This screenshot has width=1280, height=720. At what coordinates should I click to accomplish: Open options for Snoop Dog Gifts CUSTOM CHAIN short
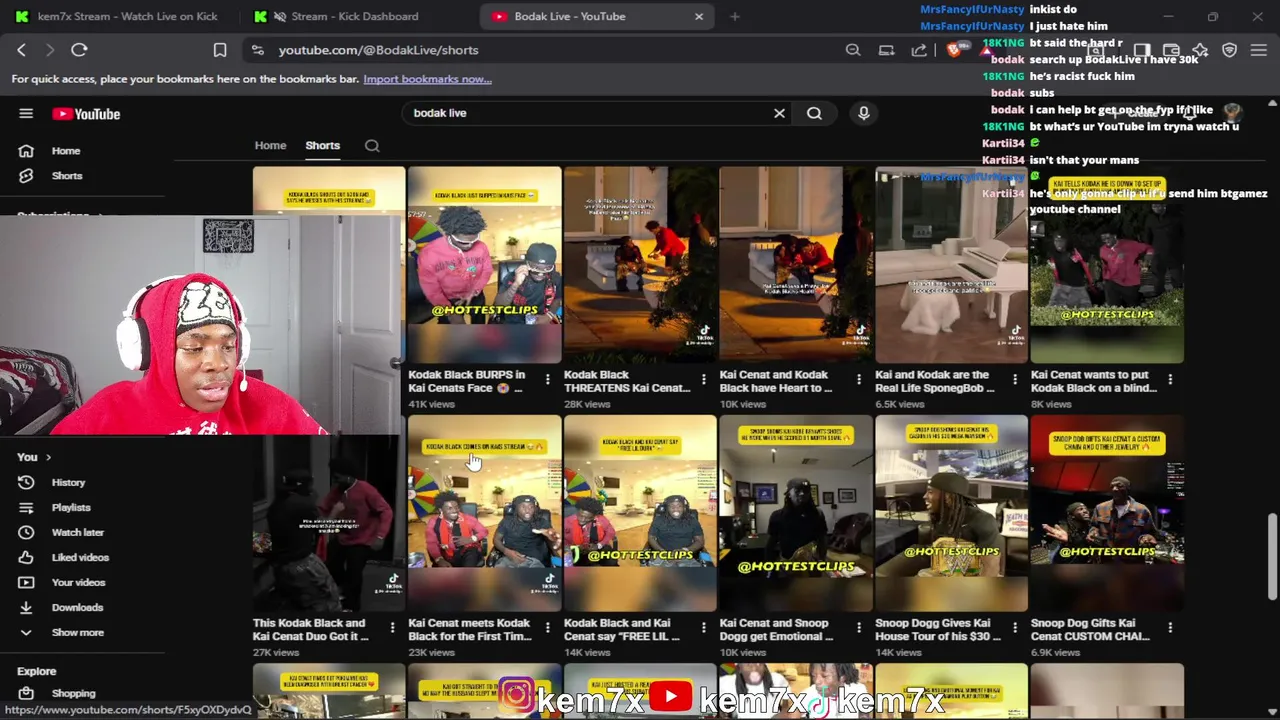click(x=1170, y=627)
